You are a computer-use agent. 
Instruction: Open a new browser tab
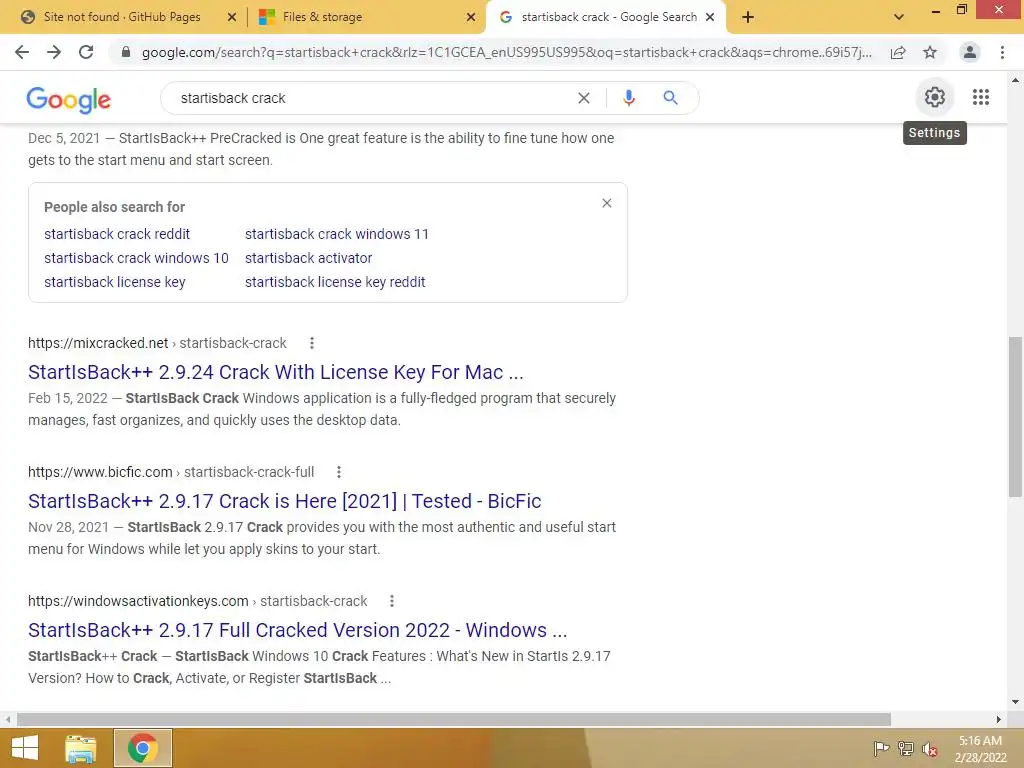(748, 17)
